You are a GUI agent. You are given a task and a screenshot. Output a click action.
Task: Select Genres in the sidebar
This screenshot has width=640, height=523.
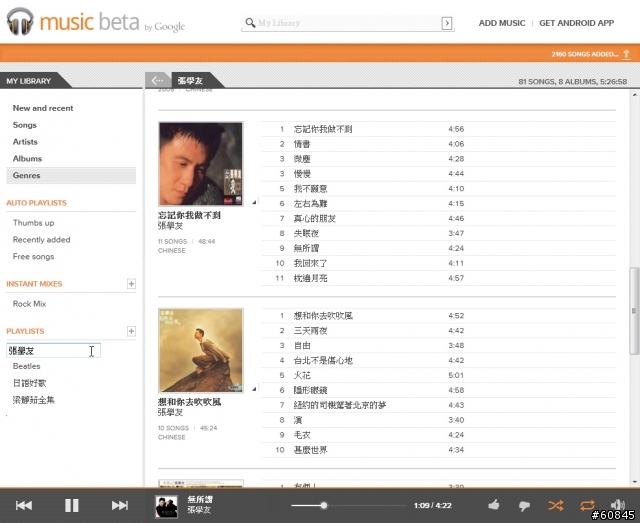click(x=71, y=175)
